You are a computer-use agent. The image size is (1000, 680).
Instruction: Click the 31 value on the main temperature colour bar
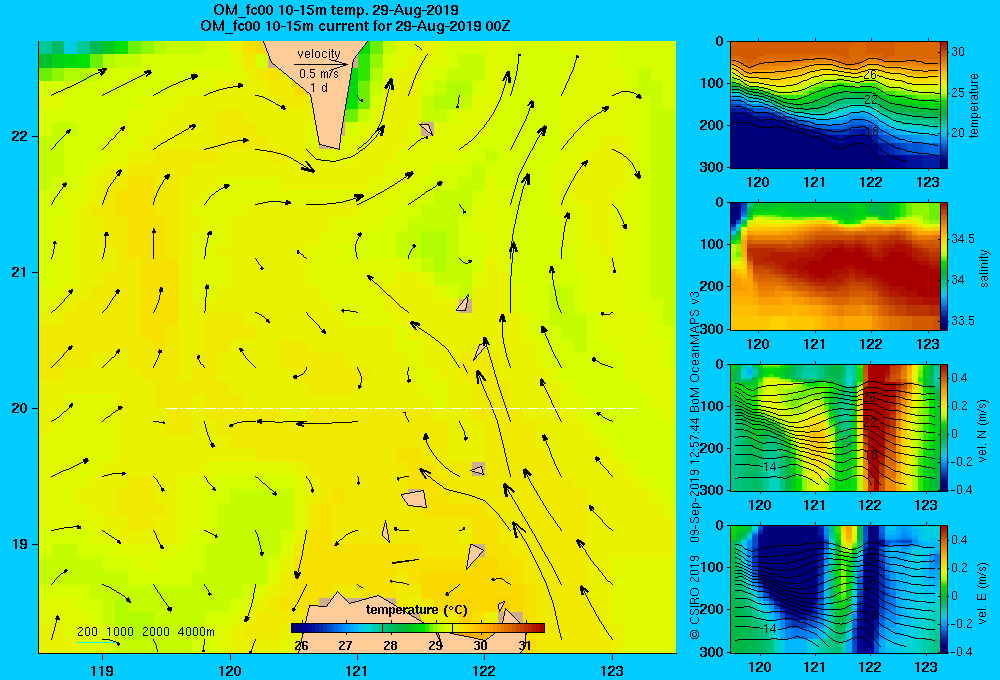(524, 646)
